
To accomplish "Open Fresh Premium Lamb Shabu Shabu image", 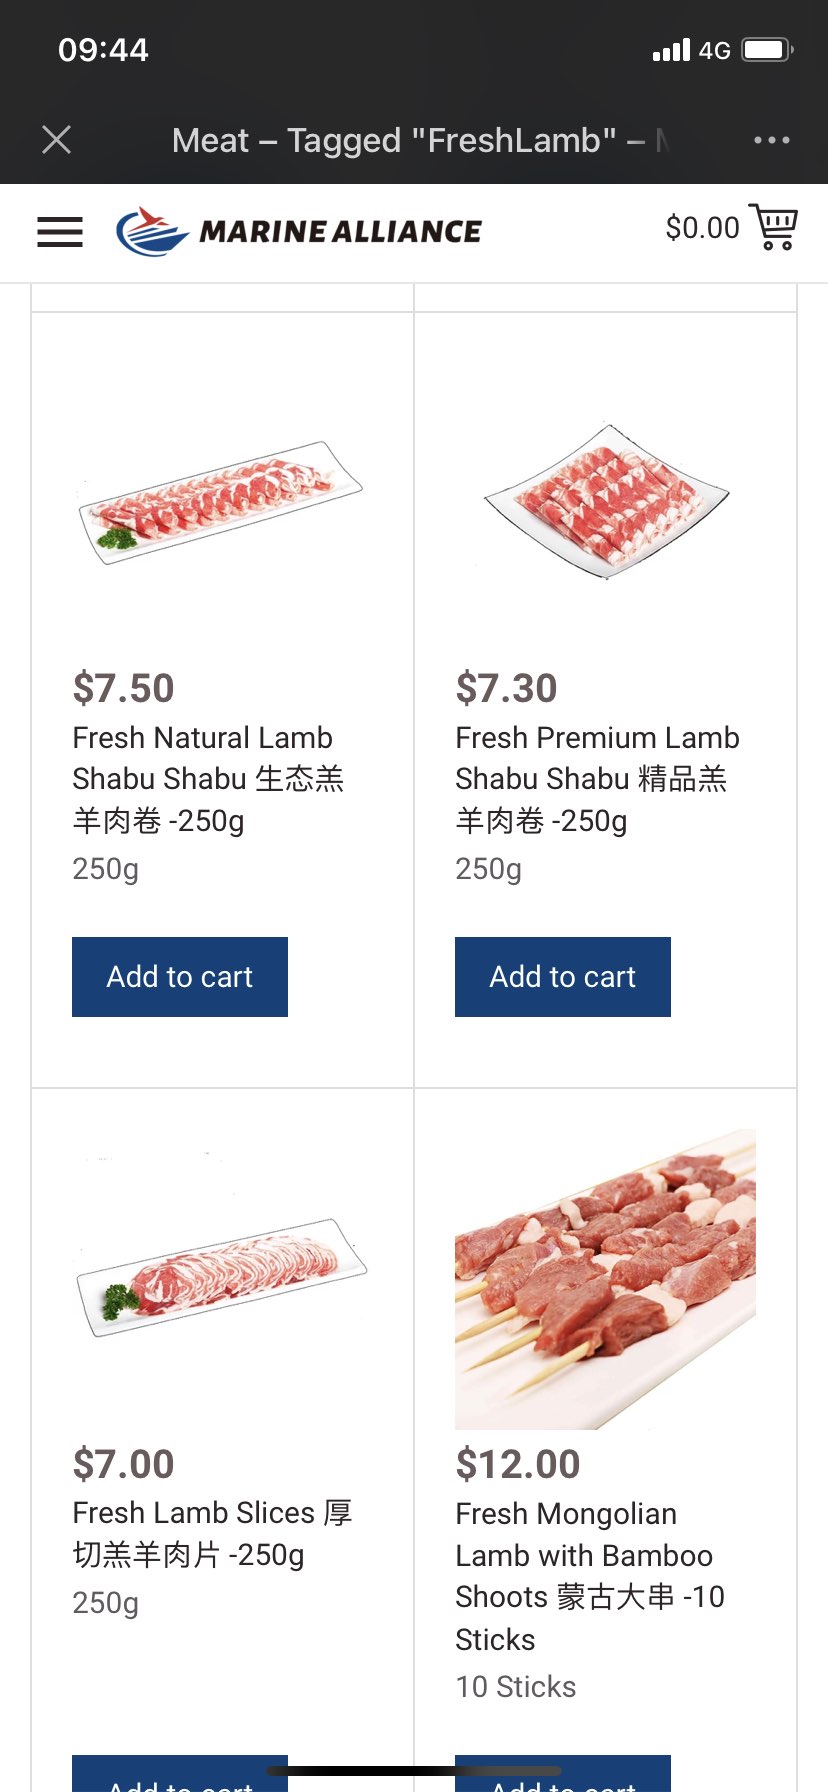I will coord(606,502).
